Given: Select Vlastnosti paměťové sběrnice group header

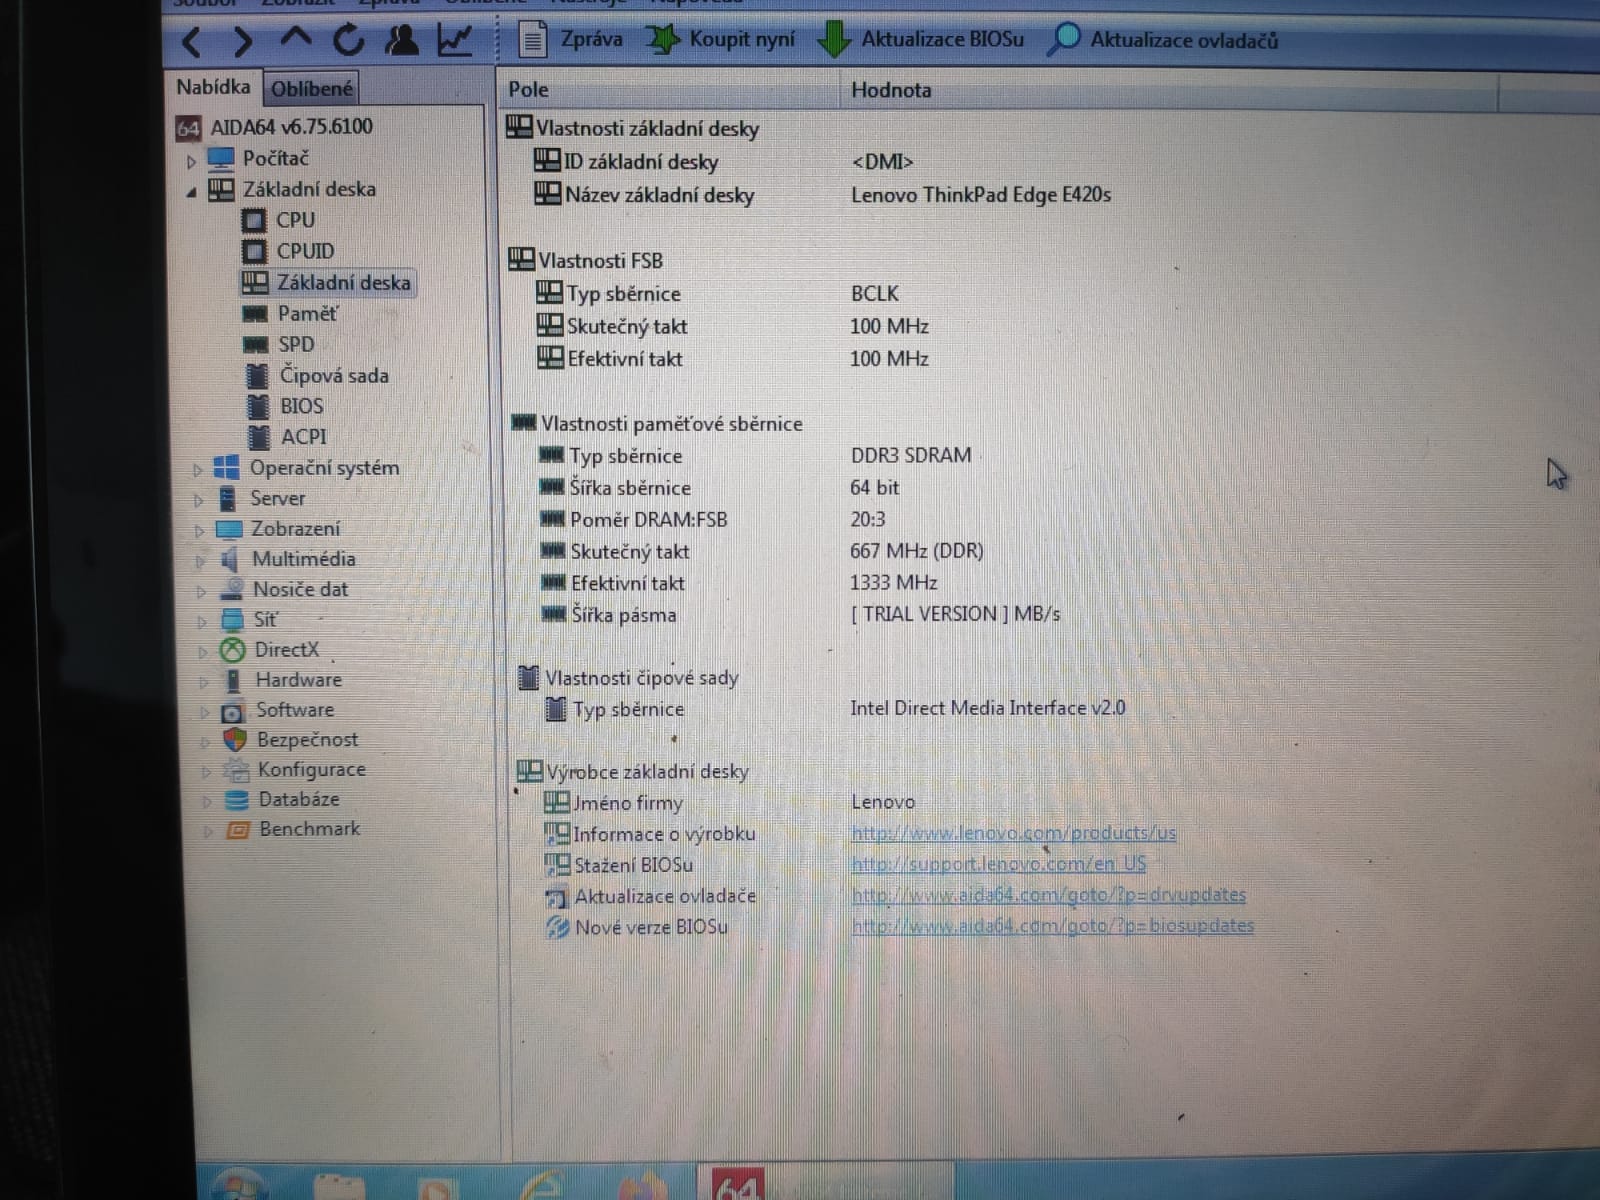Looking at the screenshot, I should coord(656,424).
